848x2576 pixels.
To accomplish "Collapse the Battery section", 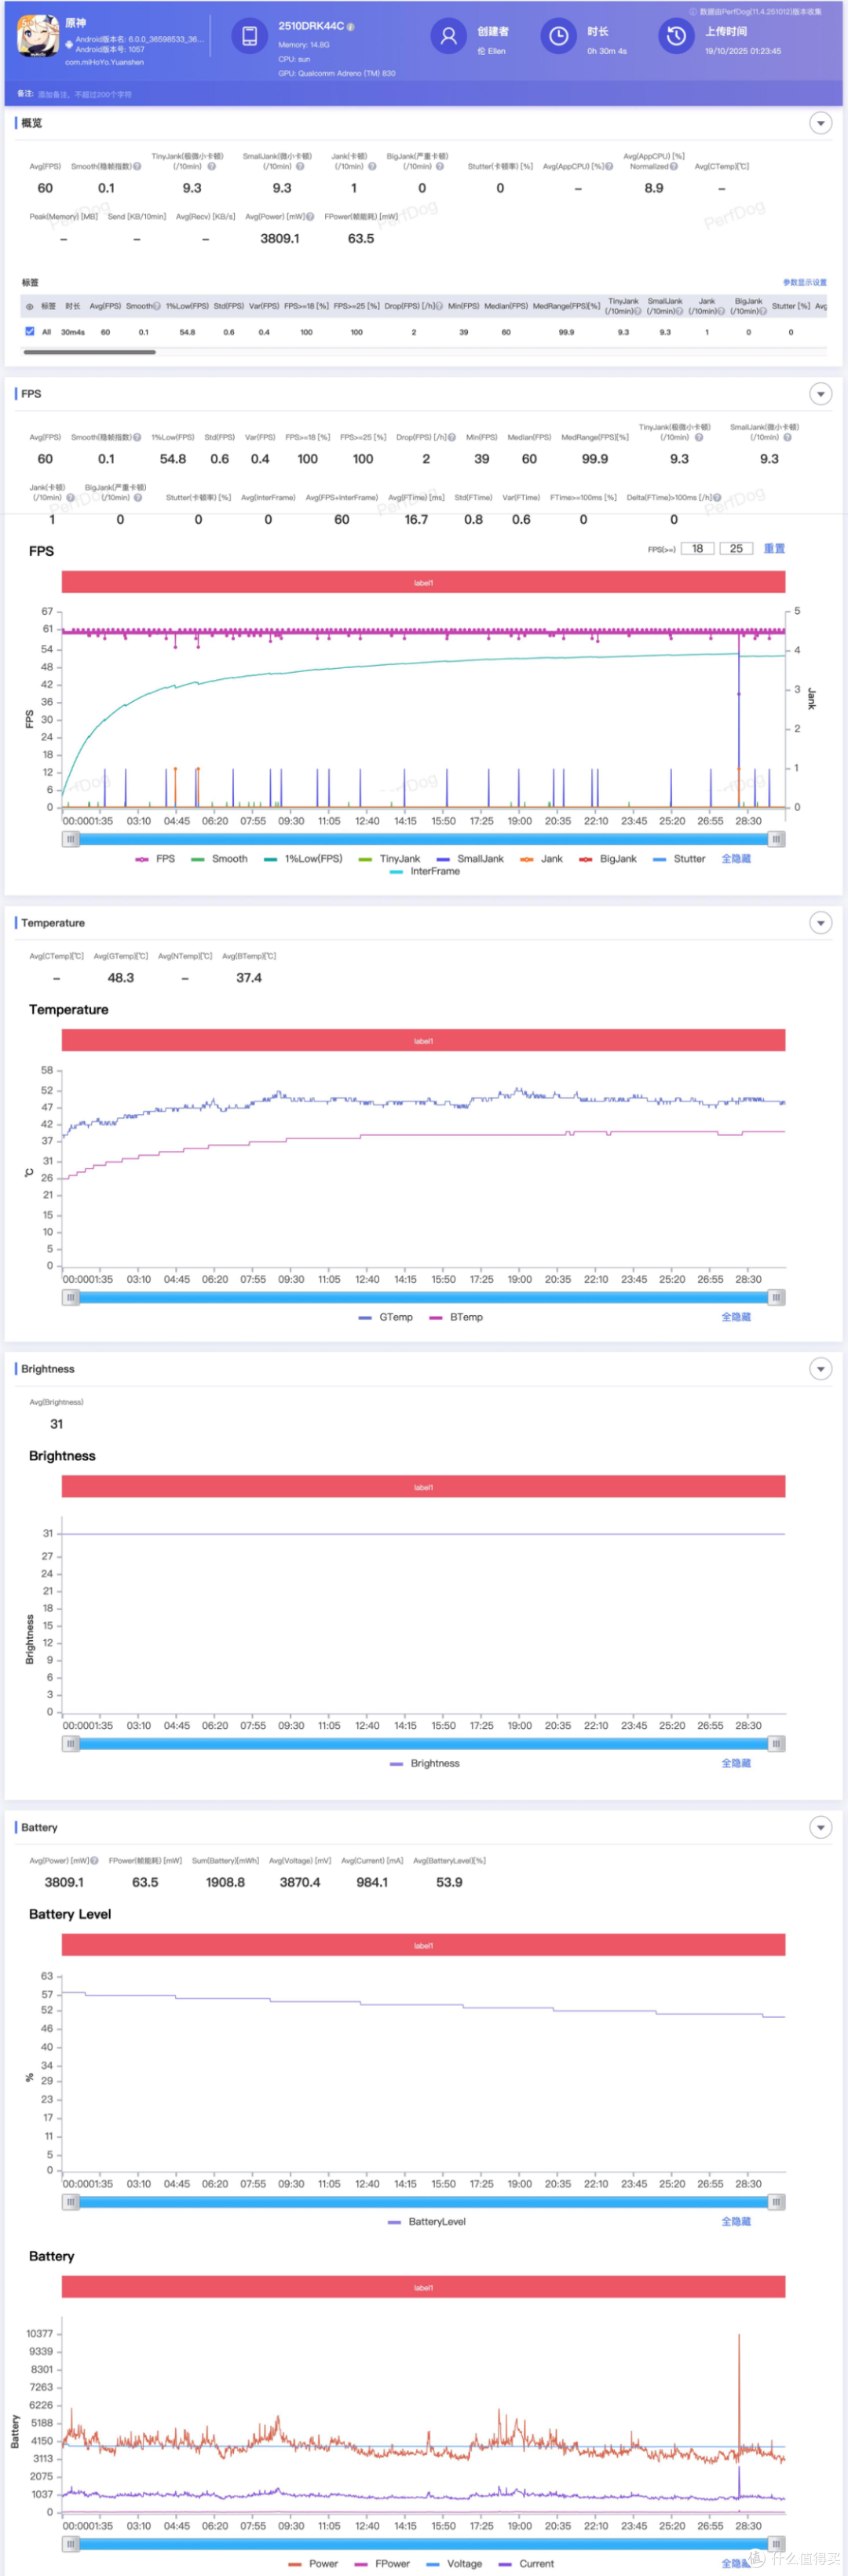I will pos(820,1827).
